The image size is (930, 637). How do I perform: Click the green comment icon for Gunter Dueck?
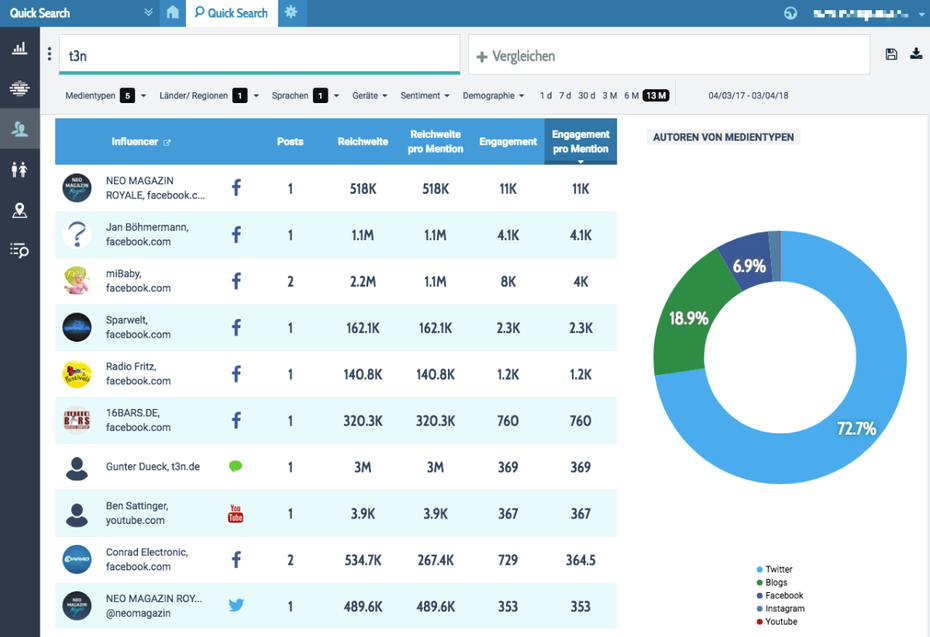235,467
